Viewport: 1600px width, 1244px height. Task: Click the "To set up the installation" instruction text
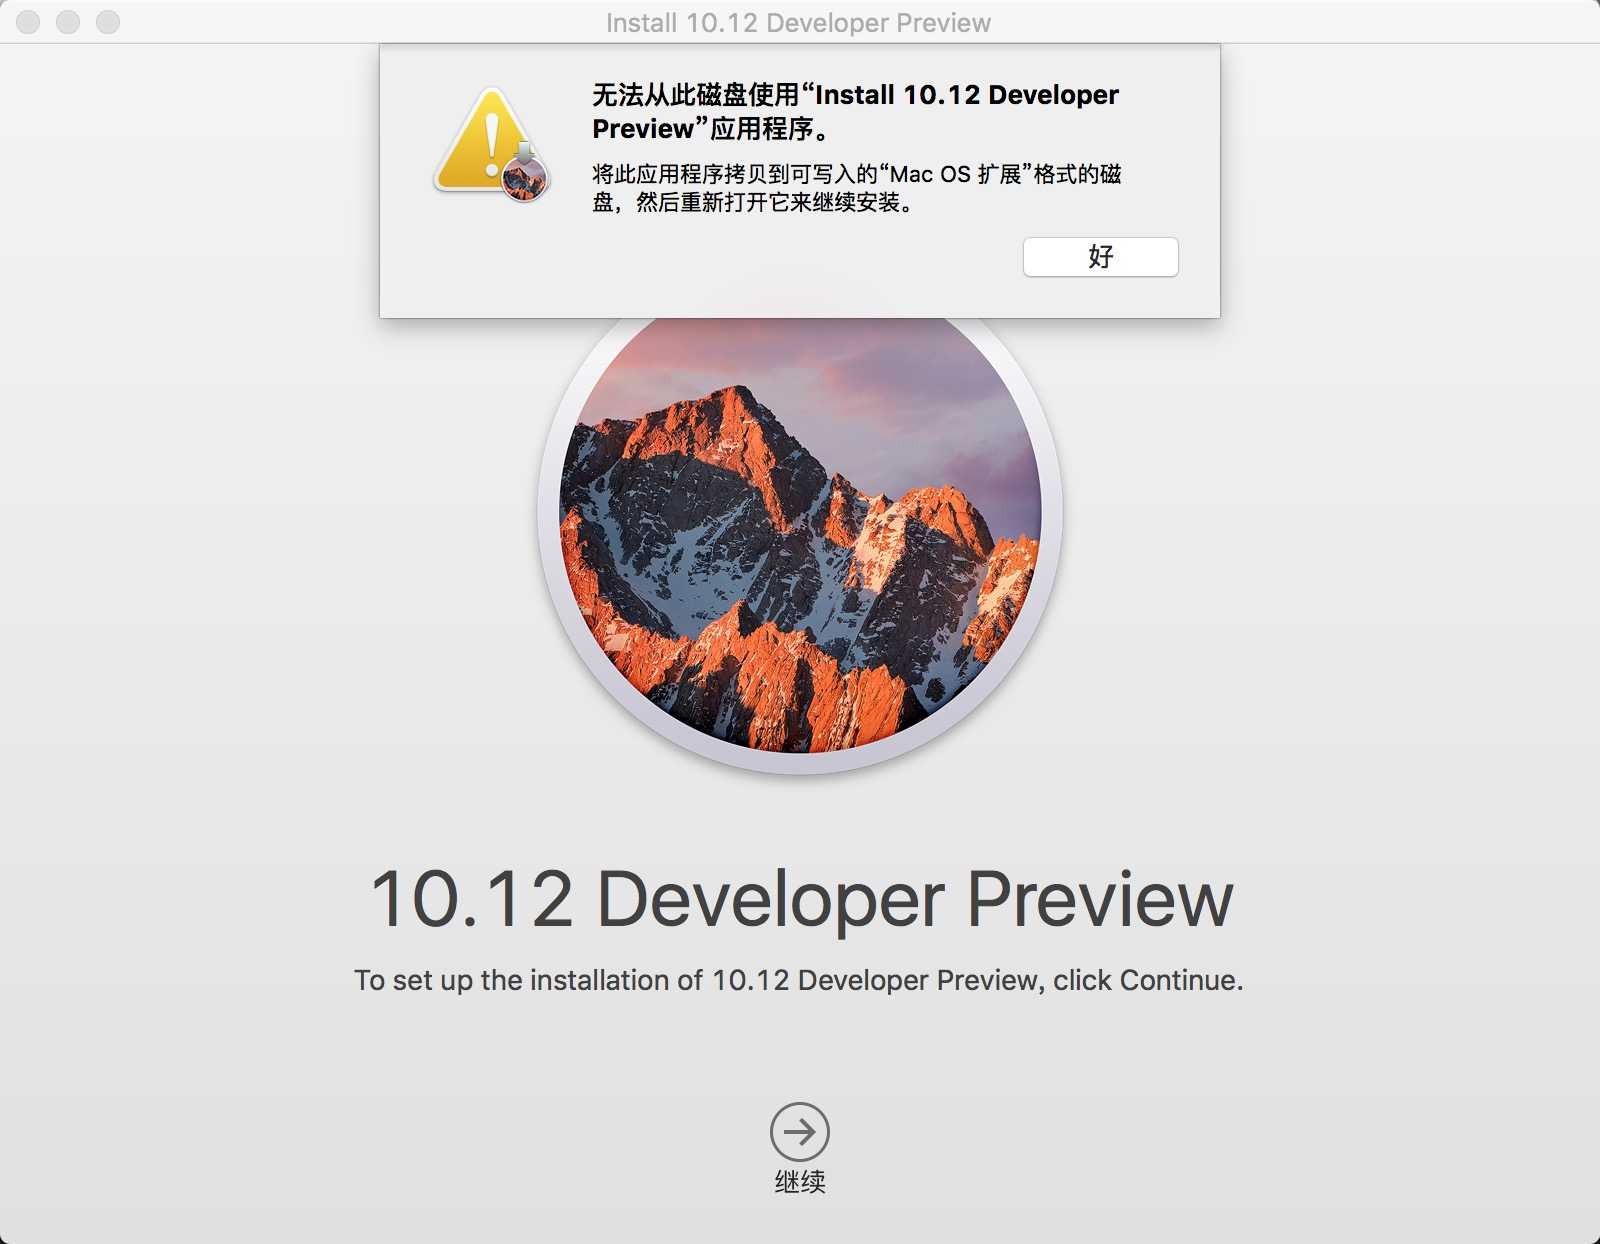(798, 981)
